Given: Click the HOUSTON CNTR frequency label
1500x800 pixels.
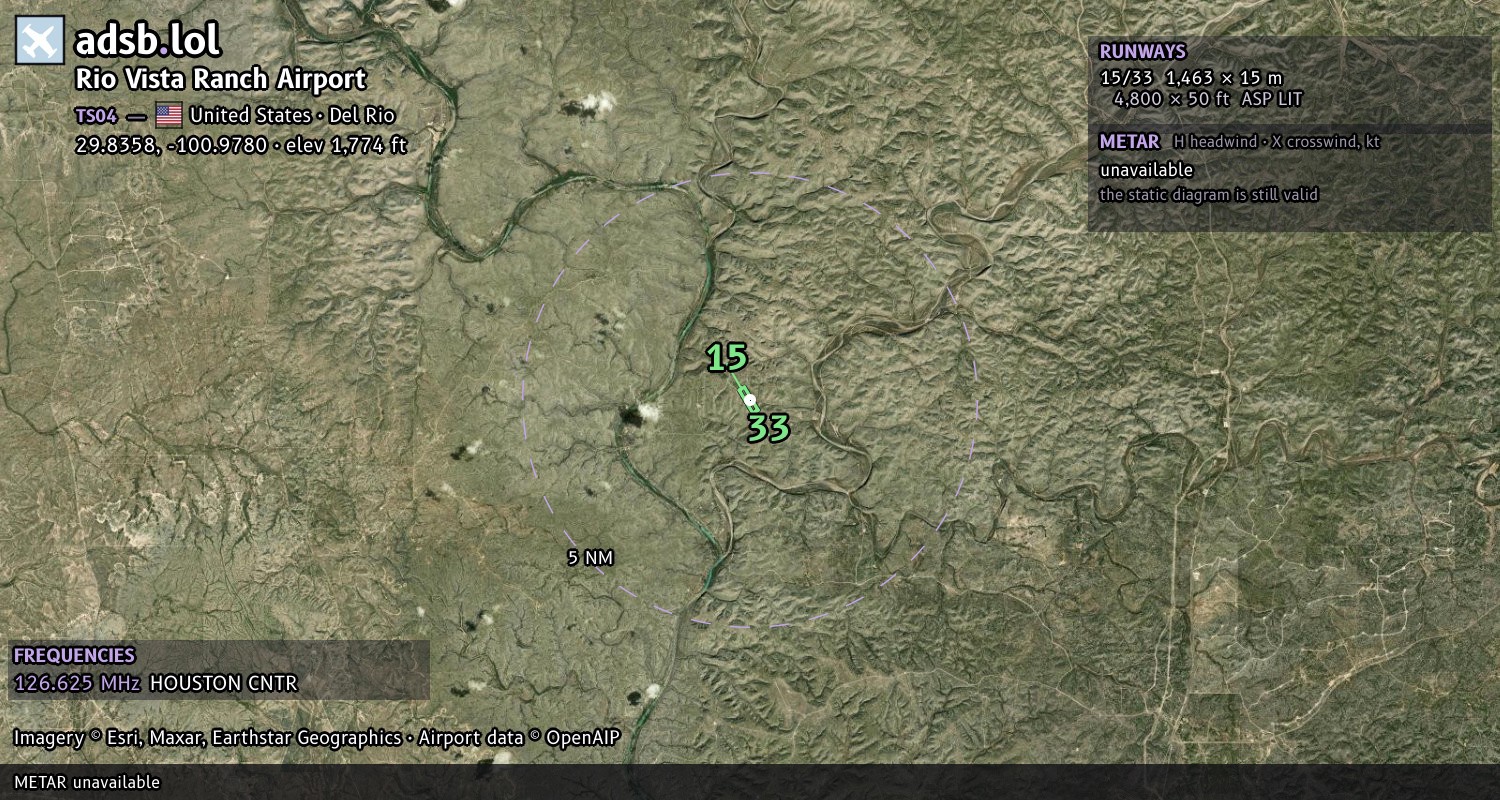Looking at the screenshot, I should [x=224, y=684].
